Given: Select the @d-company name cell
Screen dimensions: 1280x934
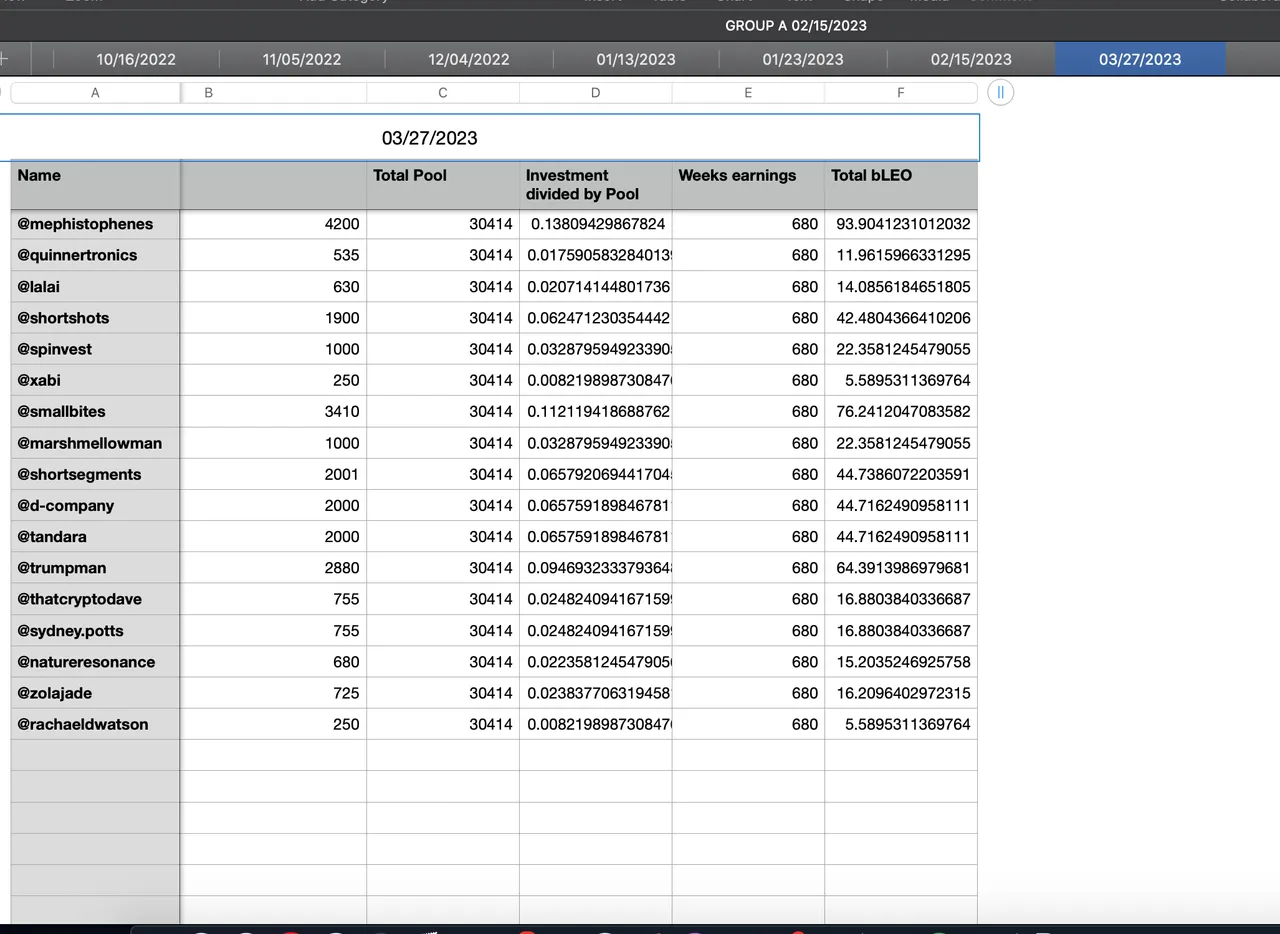Looking at the screenshot, I should 96,505.
